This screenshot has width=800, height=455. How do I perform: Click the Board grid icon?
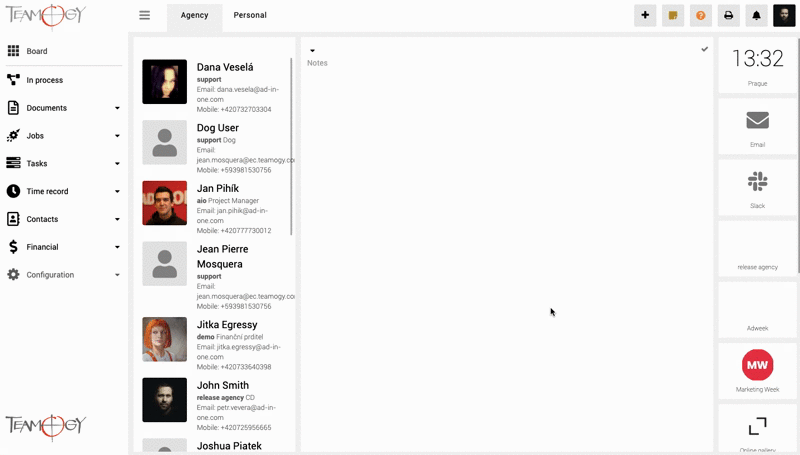pos(13,50)
